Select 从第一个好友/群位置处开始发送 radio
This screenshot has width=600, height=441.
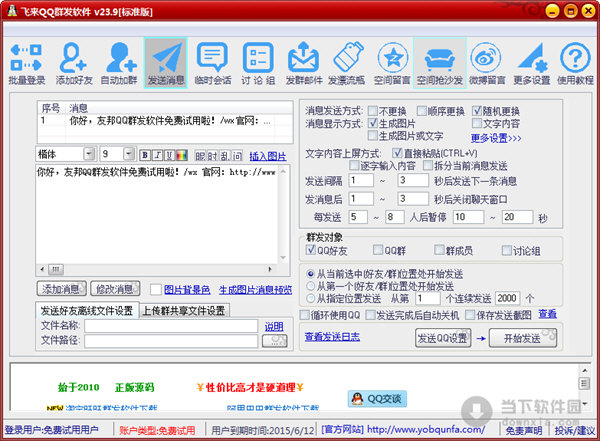tap(311, 286)
